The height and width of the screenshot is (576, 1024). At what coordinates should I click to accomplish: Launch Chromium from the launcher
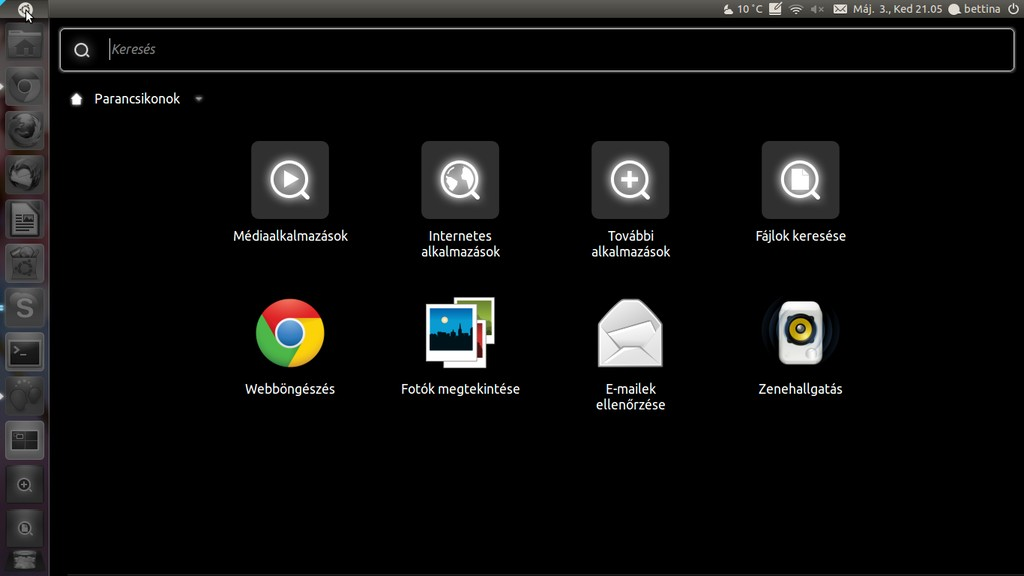[x=25, y=86]
